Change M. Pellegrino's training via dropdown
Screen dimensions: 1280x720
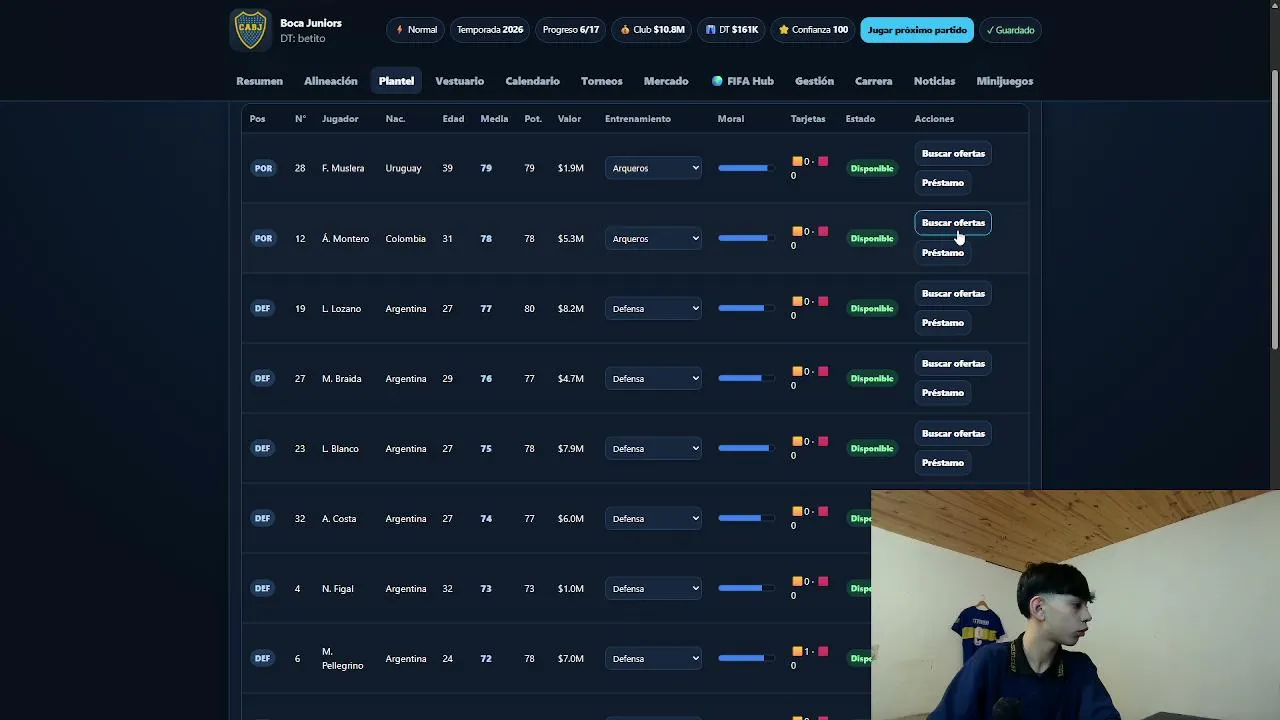pyautogui.click(x=653, y=658)
